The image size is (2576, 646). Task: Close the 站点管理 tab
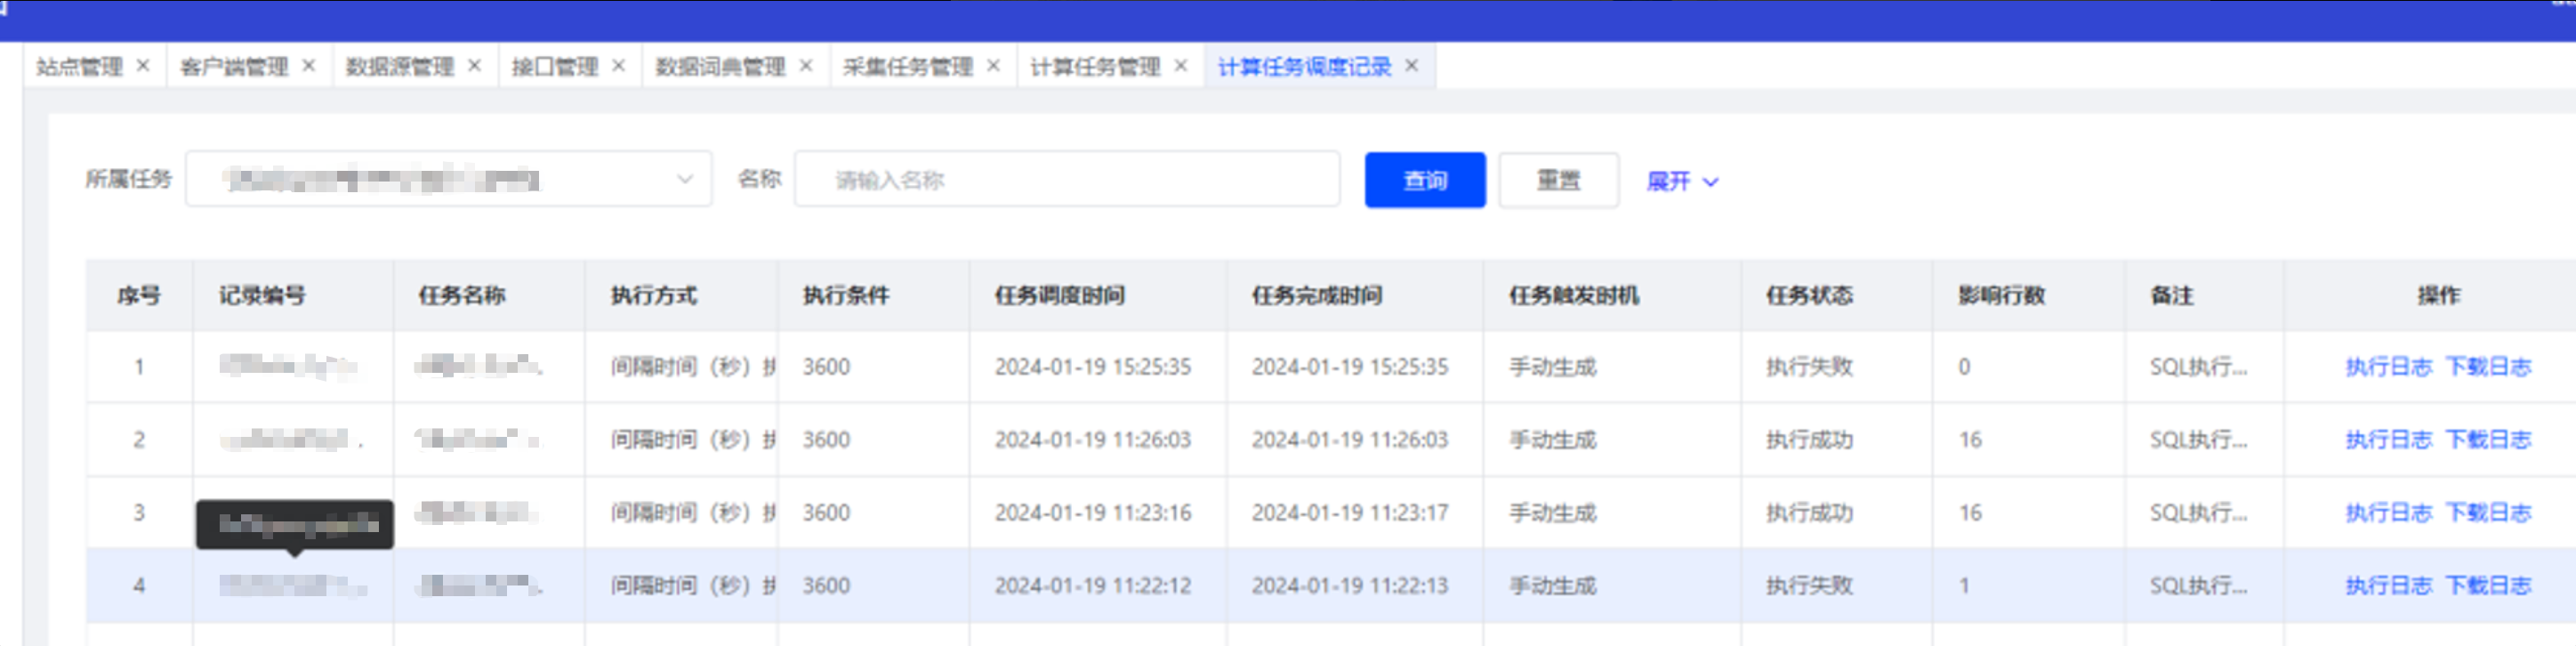pyautogui.click(x=143, y=66)
